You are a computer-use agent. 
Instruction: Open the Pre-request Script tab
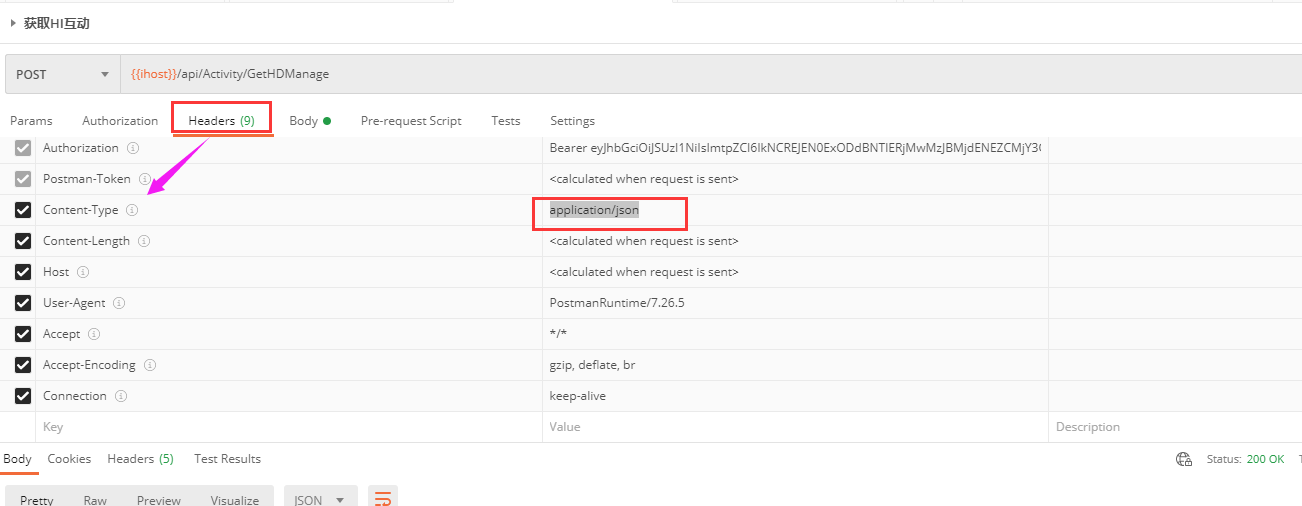pyautogui.click(x=411, y=121)
